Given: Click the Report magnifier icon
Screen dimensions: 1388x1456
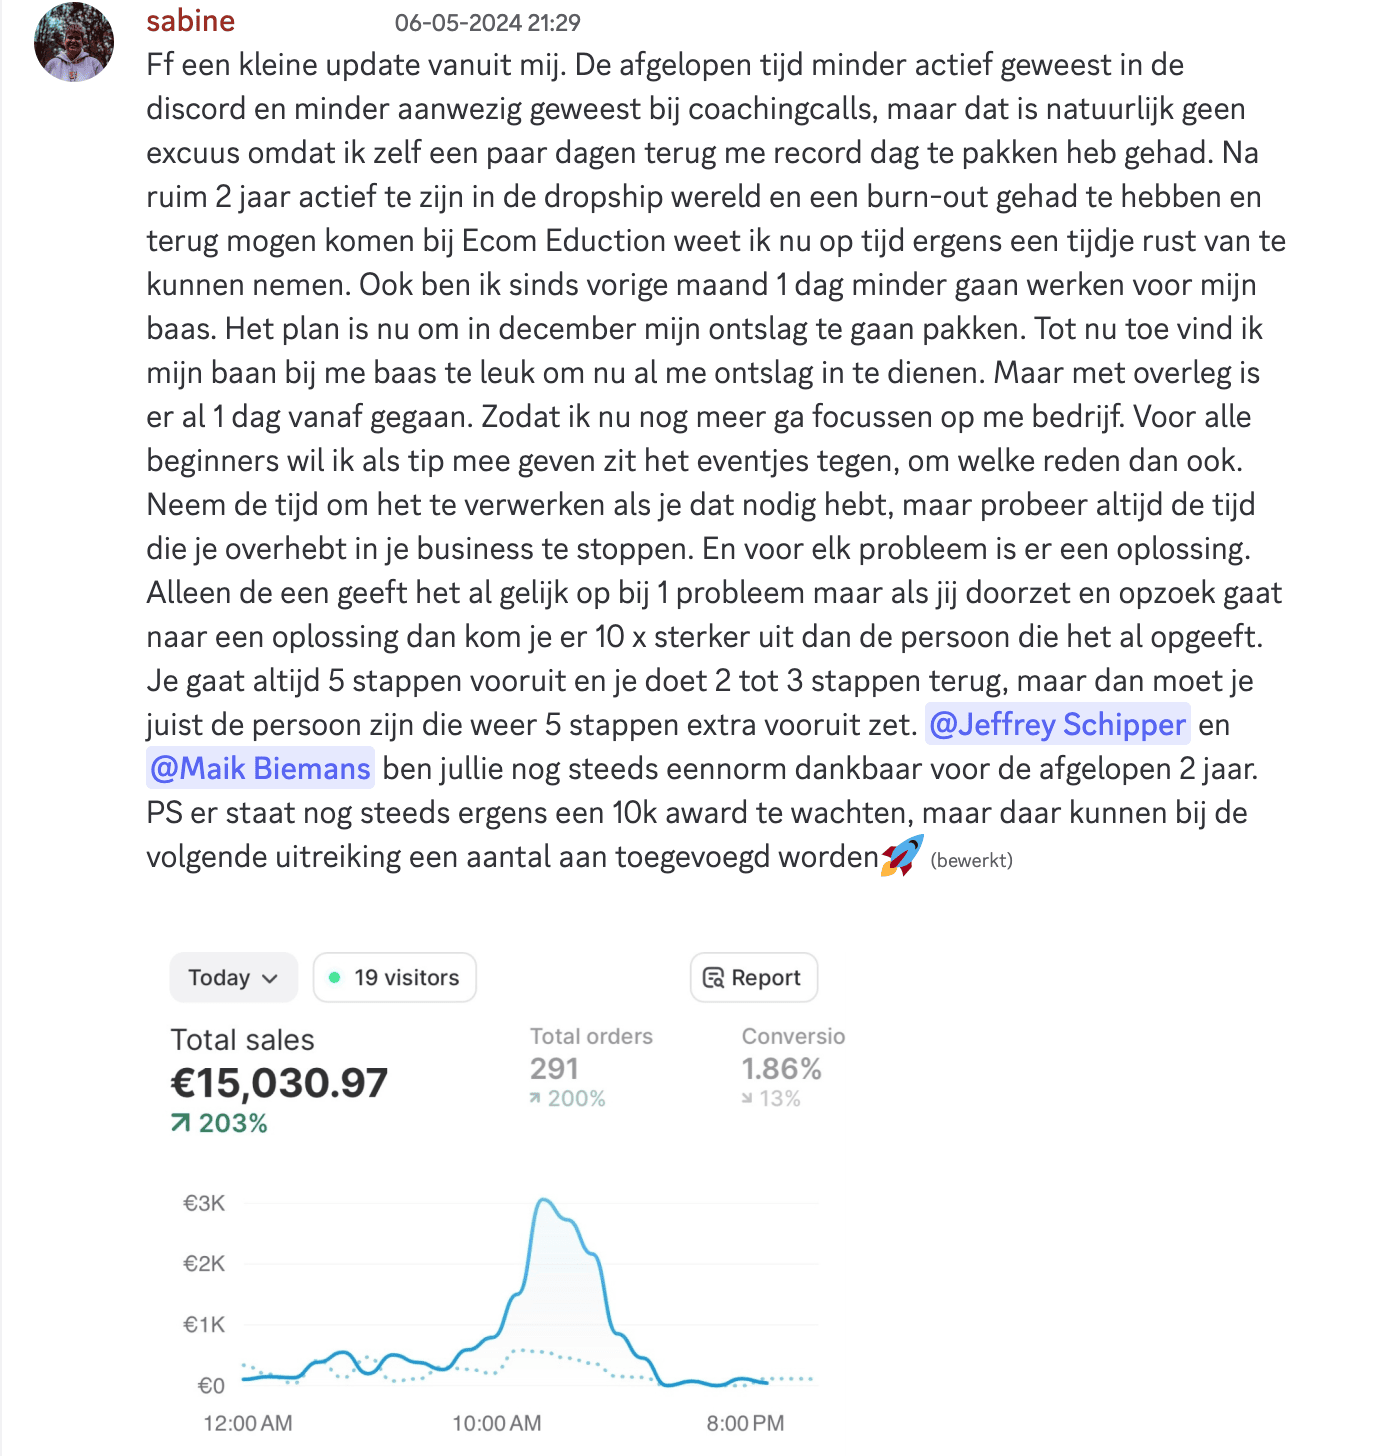Looking at the screenshot, I should (713, 978).
